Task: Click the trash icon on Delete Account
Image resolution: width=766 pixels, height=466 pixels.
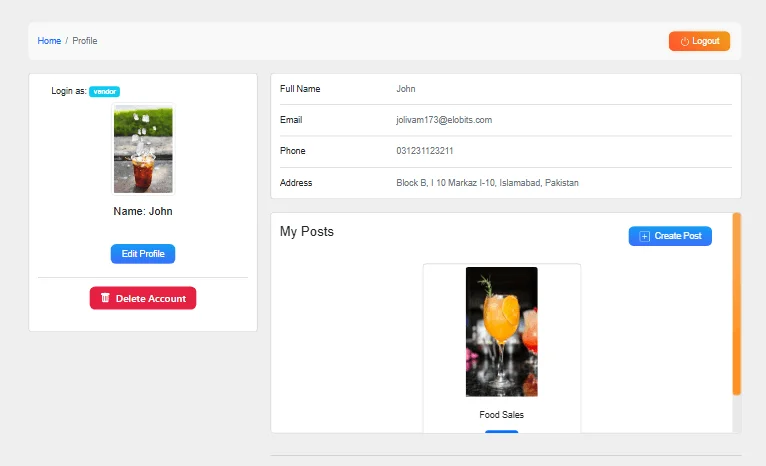Action: point(105,298)
